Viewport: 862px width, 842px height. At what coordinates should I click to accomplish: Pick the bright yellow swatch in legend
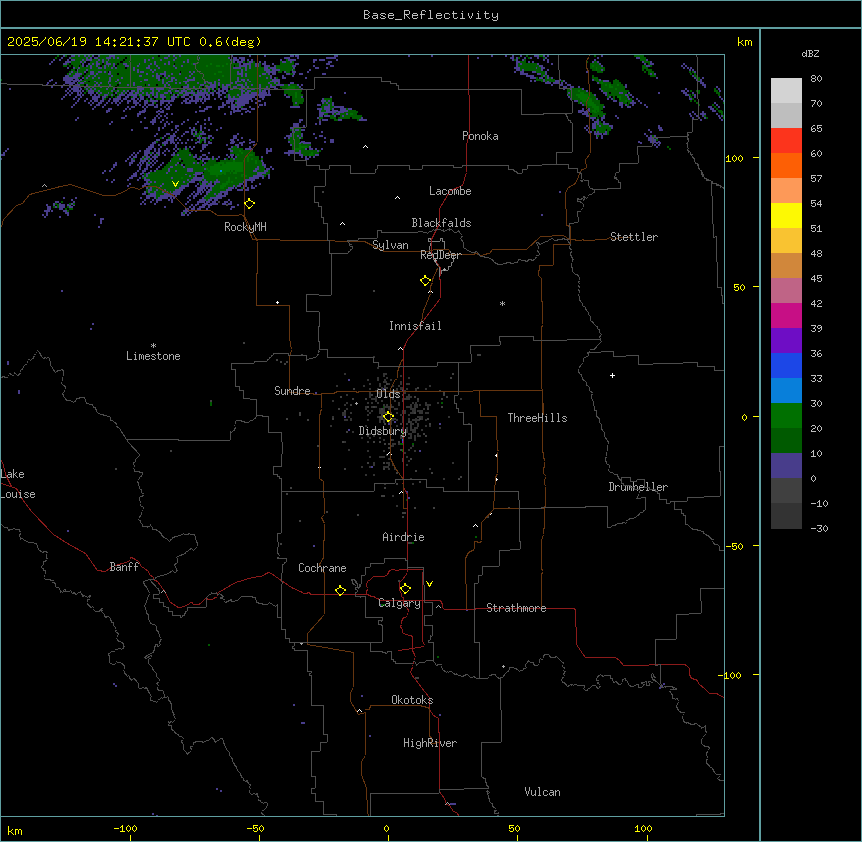point(786,215)
